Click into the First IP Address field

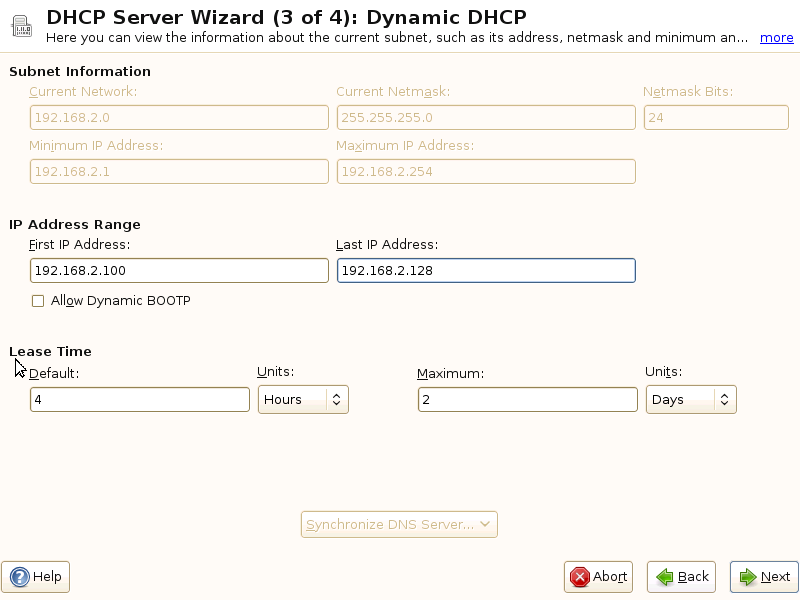(179, 271)
